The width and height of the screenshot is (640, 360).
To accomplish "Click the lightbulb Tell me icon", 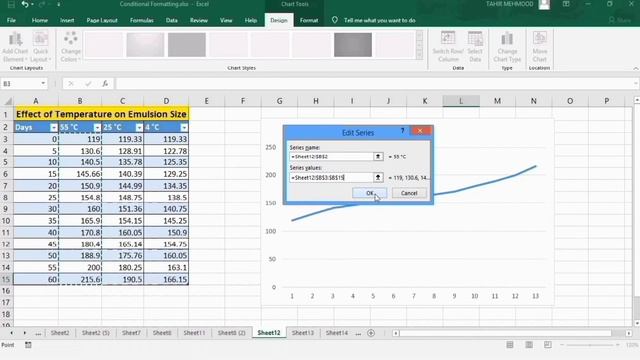I will click(335, 20).
